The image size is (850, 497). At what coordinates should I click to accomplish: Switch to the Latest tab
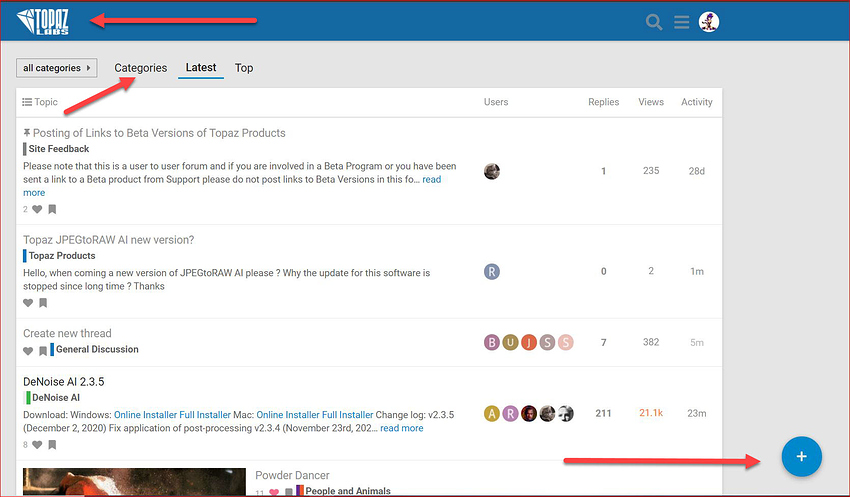pyautogui.click(x=201, y=67)
